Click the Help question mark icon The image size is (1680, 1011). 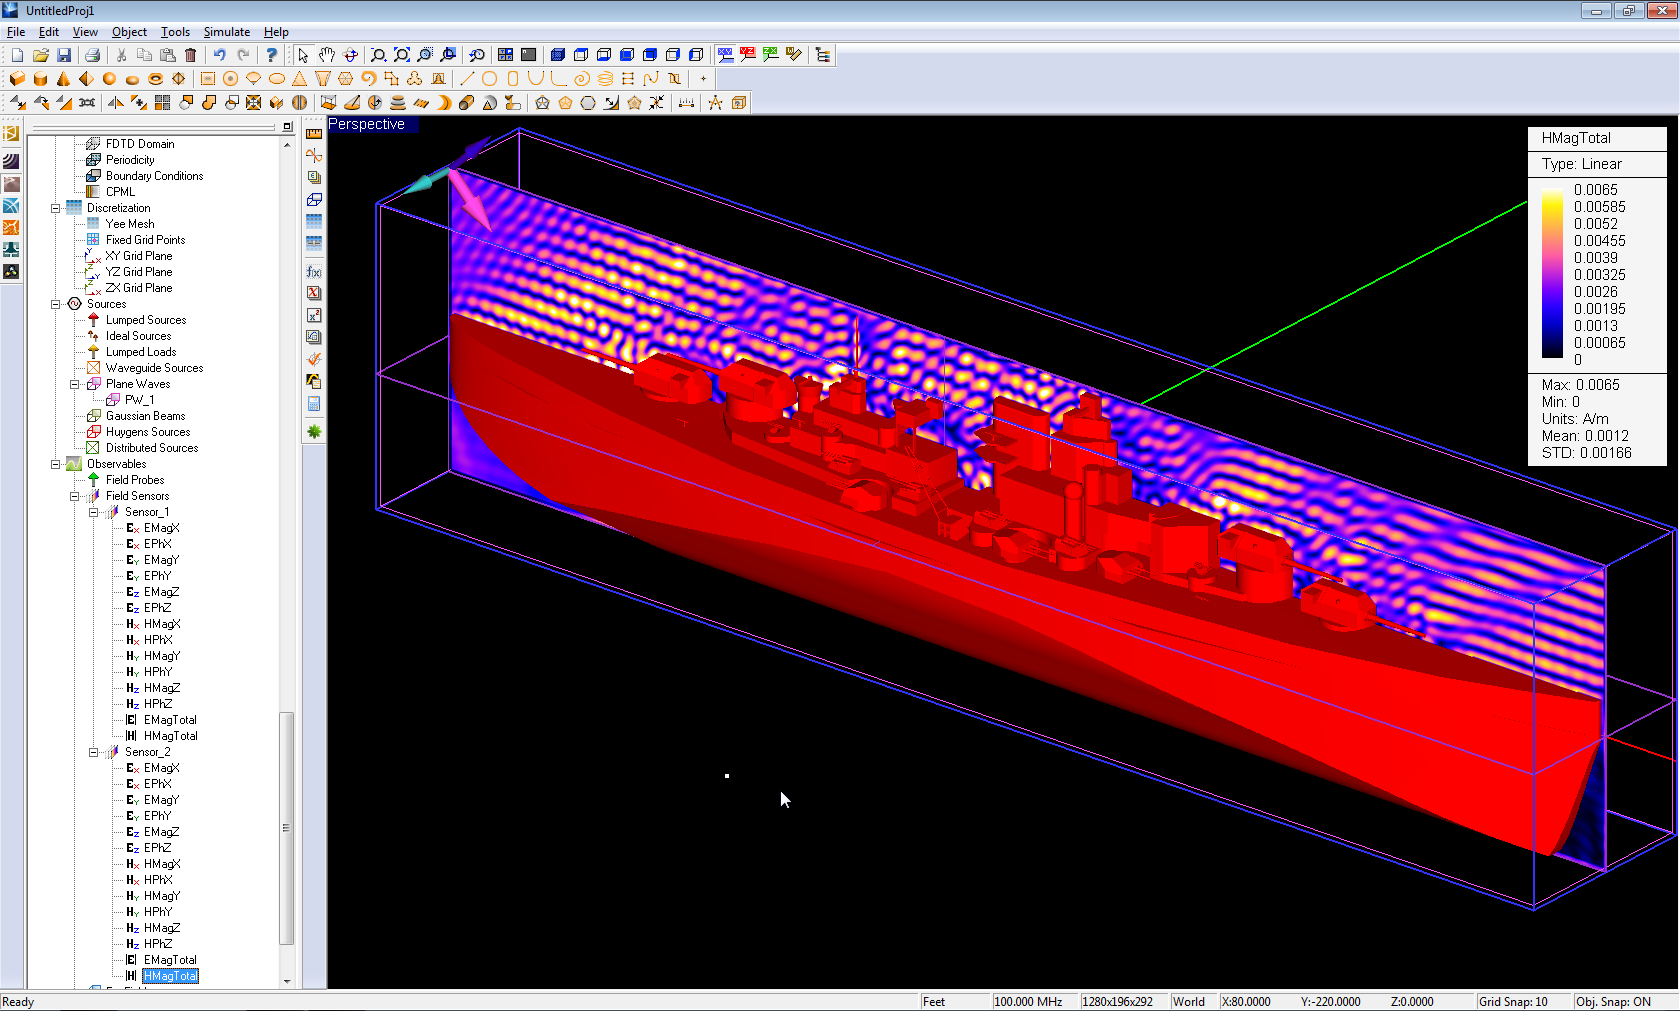271,55
